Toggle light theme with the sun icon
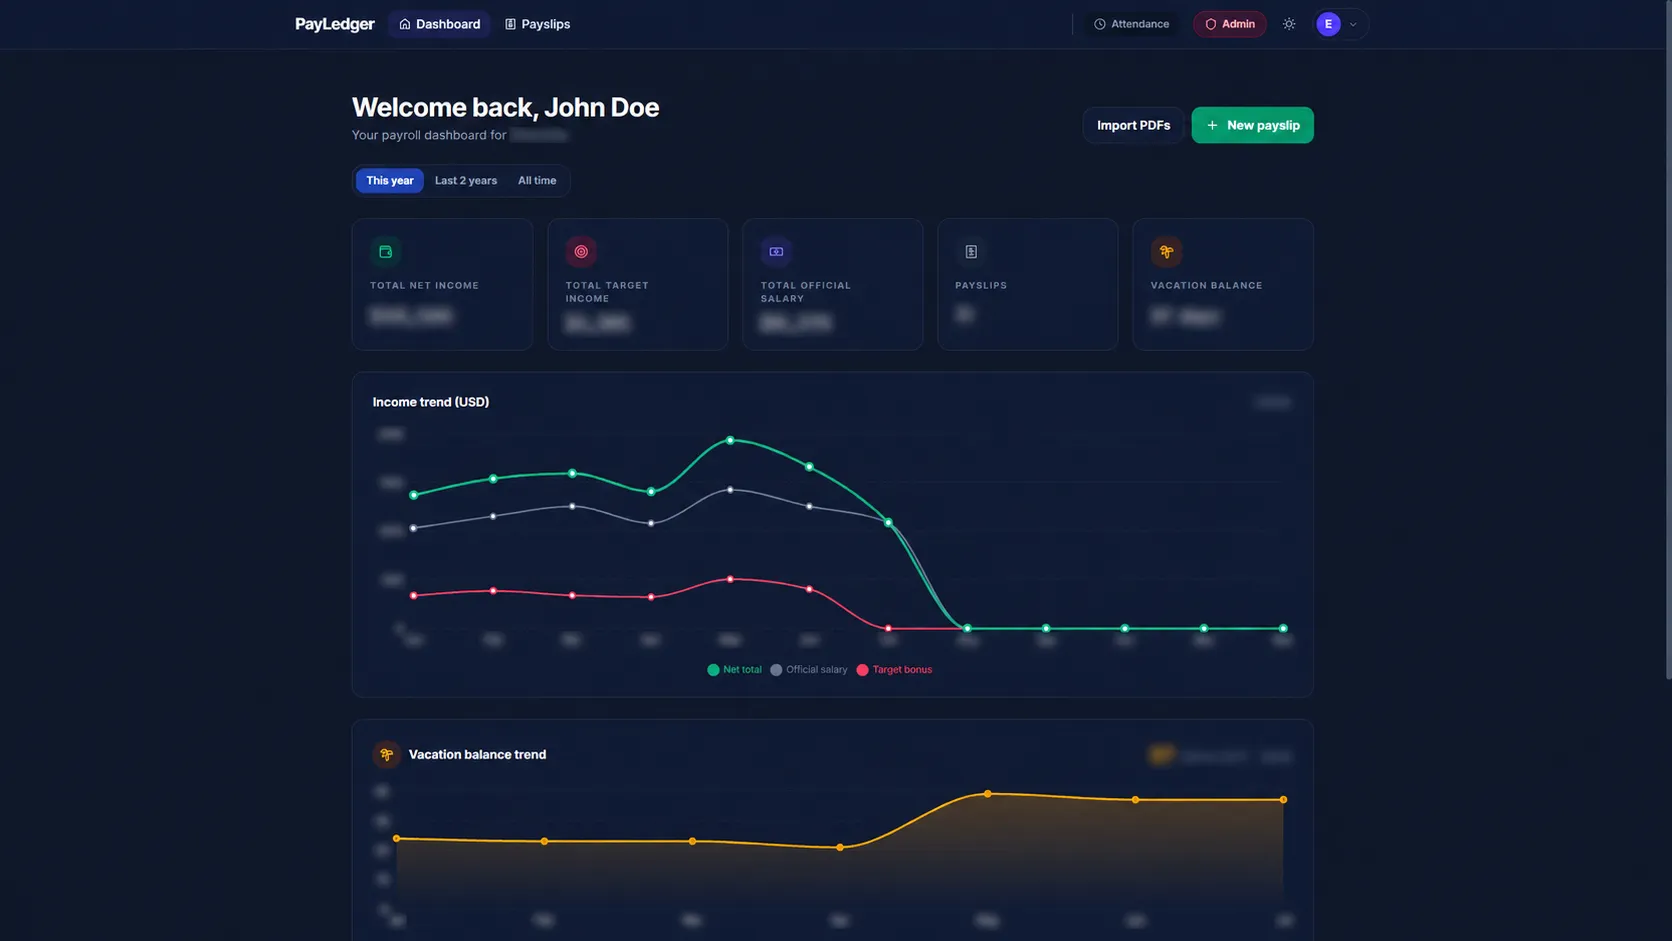 tap(1289, 24)
